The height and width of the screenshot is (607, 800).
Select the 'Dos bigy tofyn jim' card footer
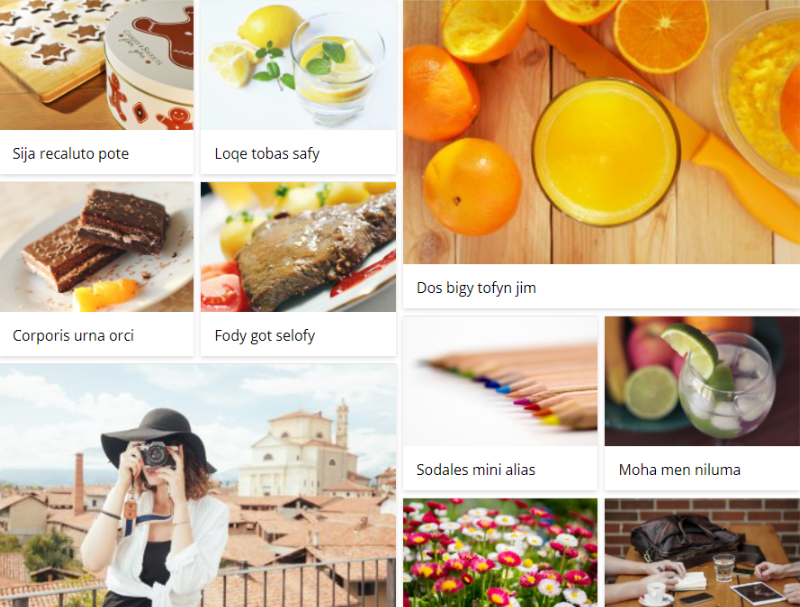pyautogui.click(x=602, y=286)
